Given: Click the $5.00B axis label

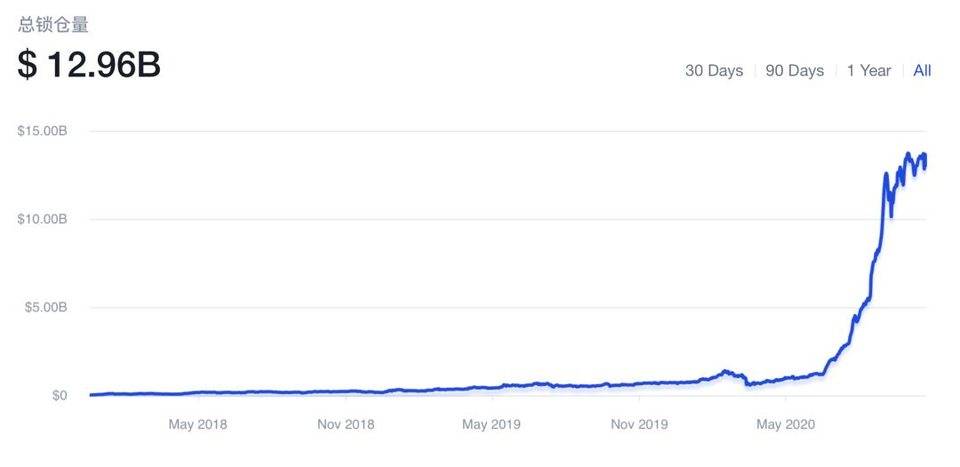Looking at the screenshot, I should [45, 307].
